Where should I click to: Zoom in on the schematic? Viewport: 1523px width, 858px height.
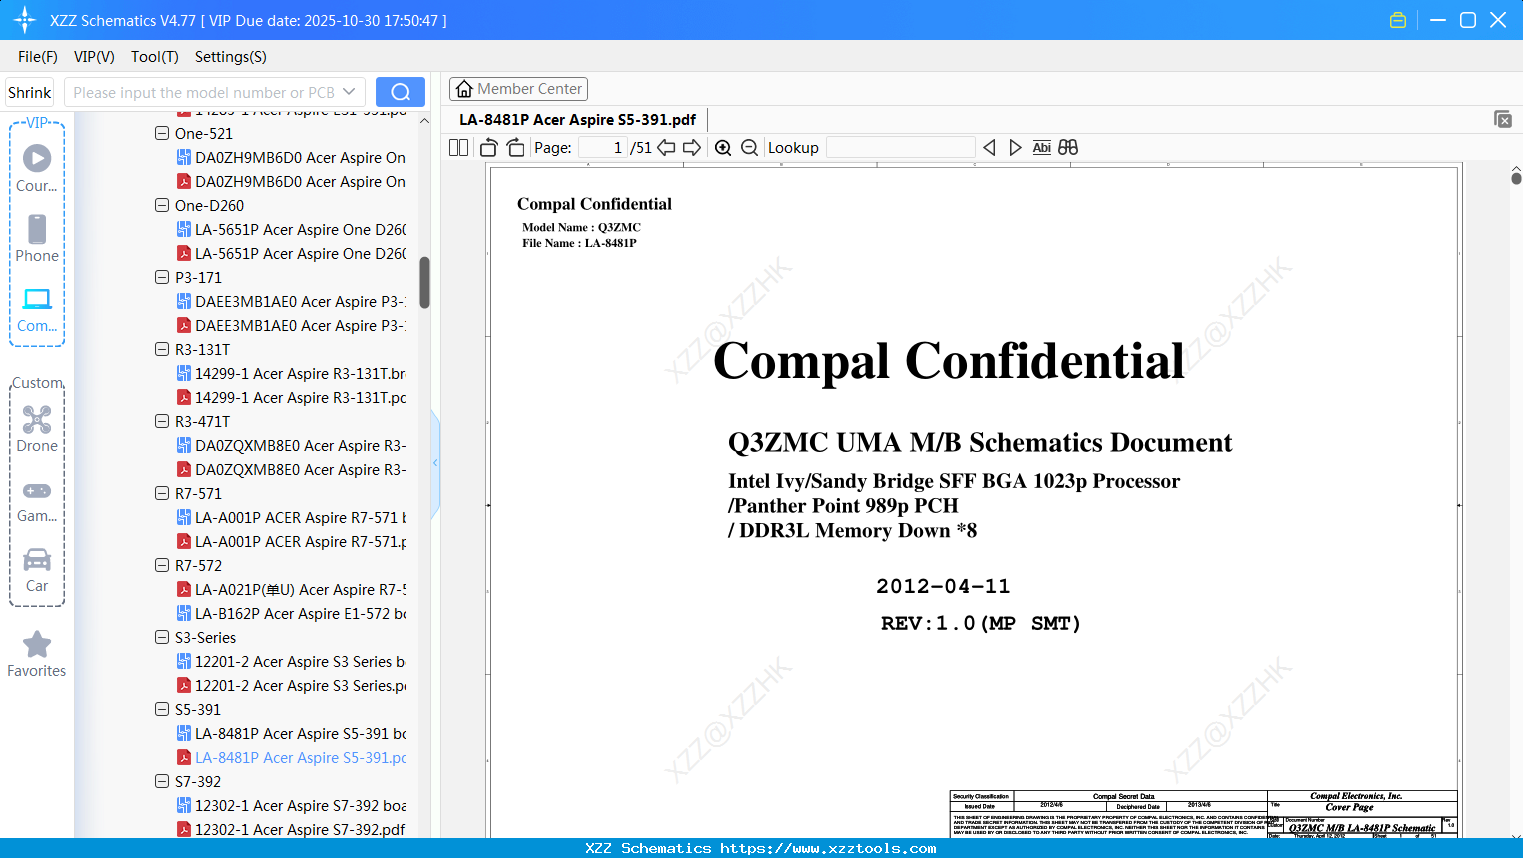coord(723,148)
